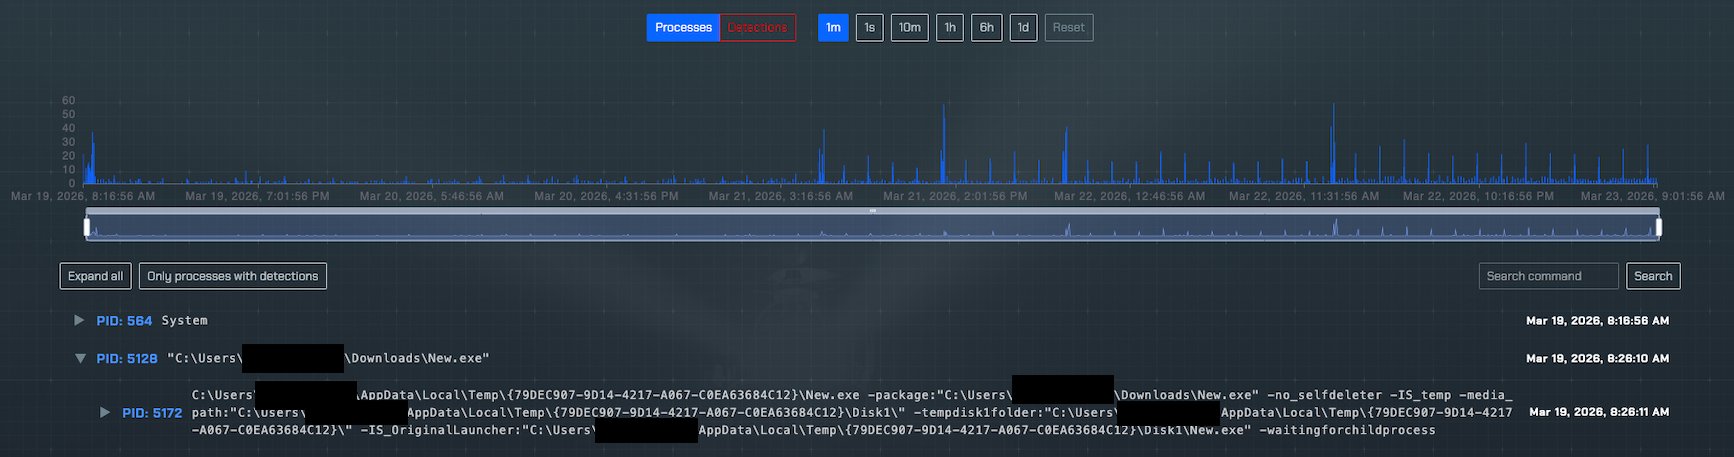The width and height of the screenshot is (1734, 457).
Task: Collapse the PID 5128 process row
Action: pos(80,358)
